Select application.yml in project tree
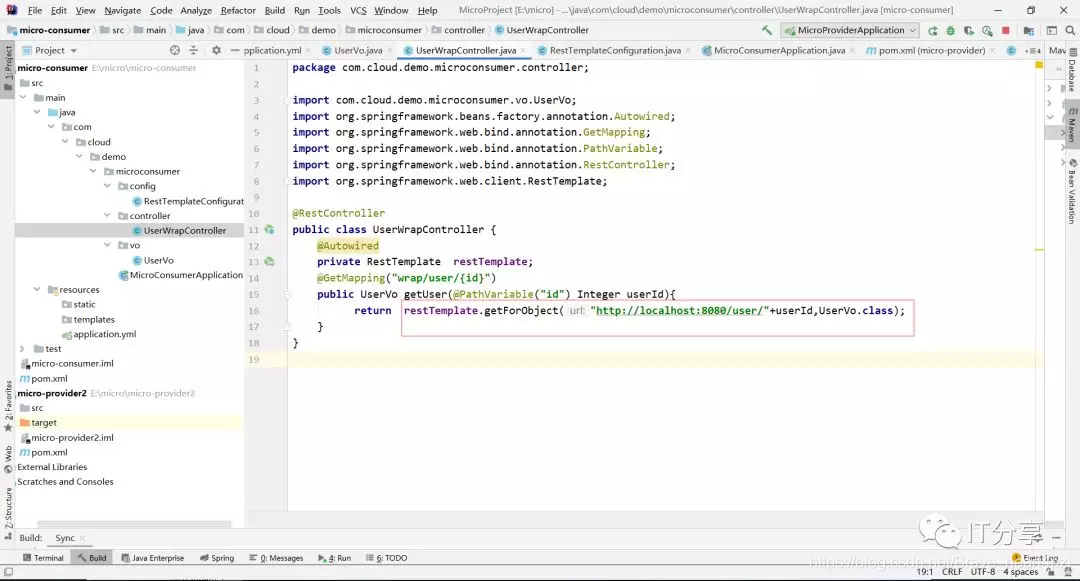Screen dimensions: 1080x581 click(104, 334)
